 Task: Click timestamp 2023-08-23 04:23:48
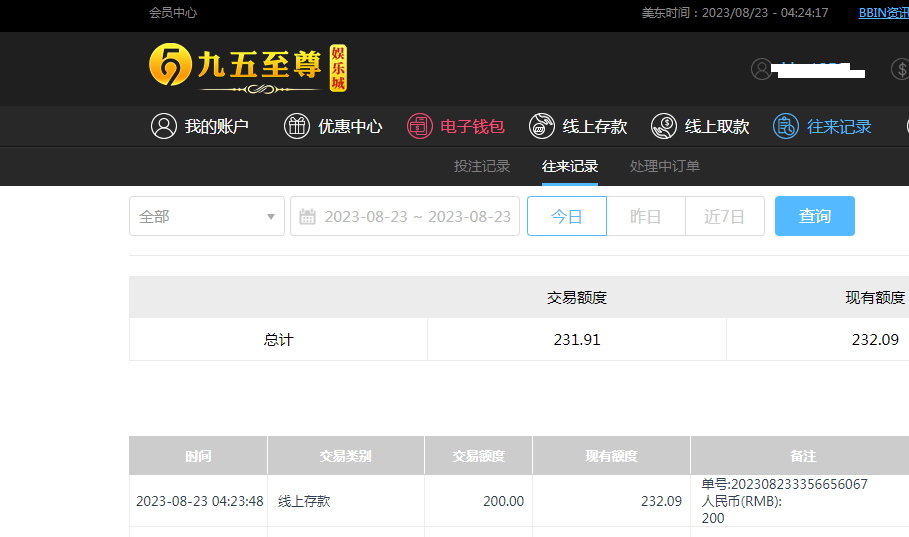tap(199, 501)
